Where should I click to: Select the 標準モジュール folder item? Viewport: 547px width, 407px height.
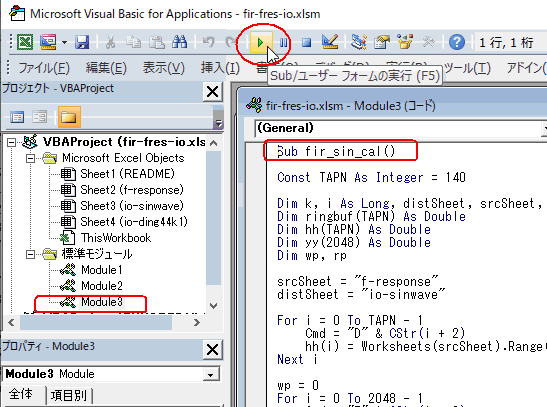[97, 254]
